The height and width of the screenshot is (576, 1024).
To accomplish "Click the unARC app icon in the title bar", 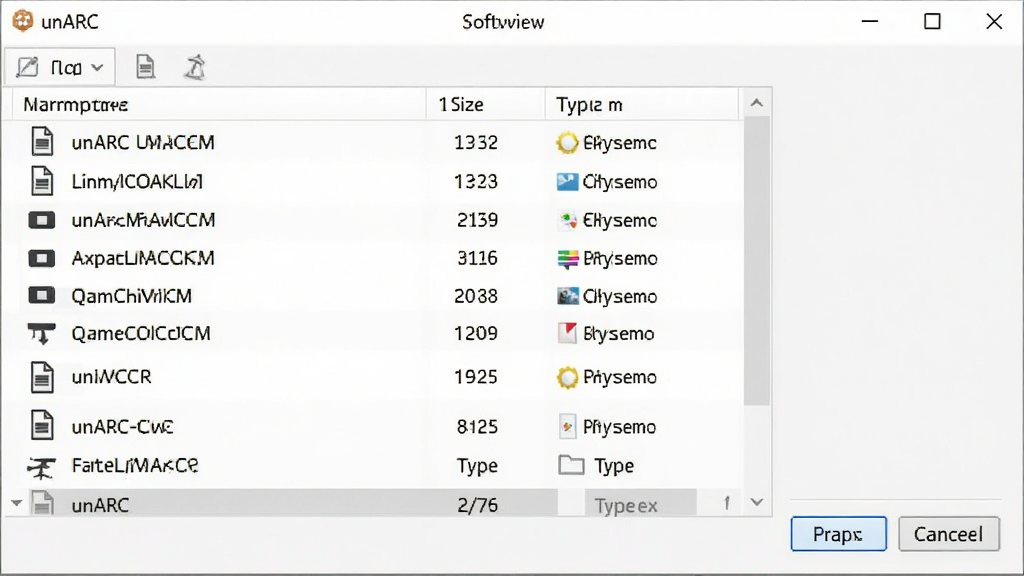I will point(23,21).
